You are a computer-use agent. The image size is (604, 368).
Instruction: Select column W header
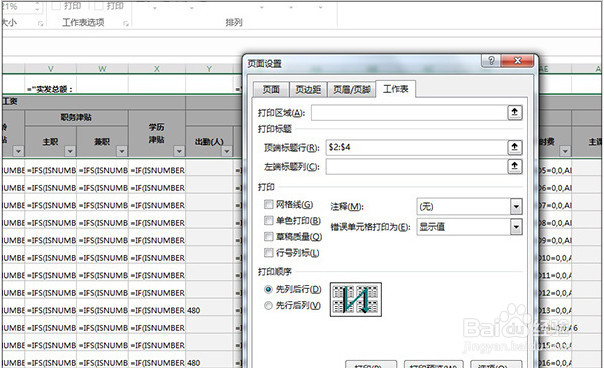pyautogui.click(x=102, y=69)
